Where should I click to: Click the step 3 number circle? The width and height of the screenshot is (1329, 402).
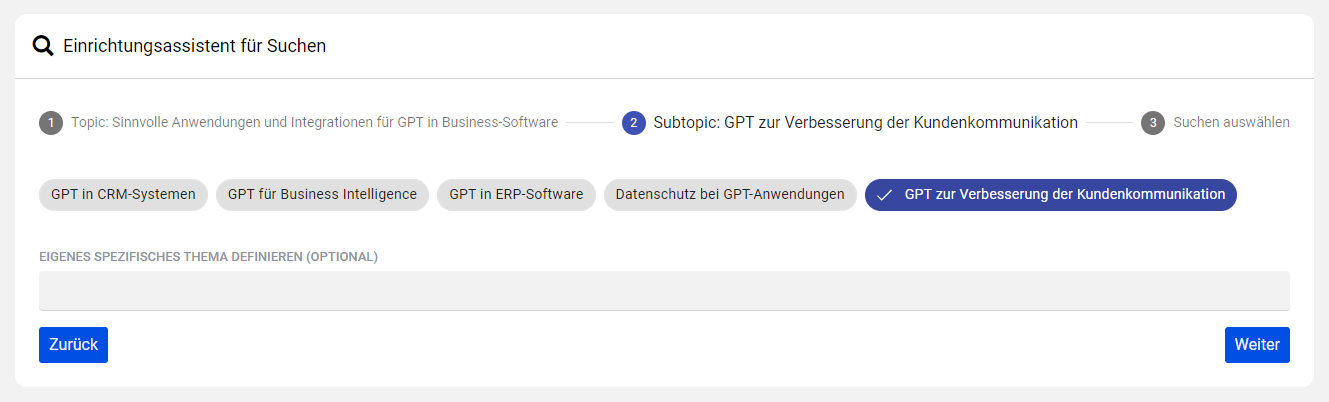1153,123
